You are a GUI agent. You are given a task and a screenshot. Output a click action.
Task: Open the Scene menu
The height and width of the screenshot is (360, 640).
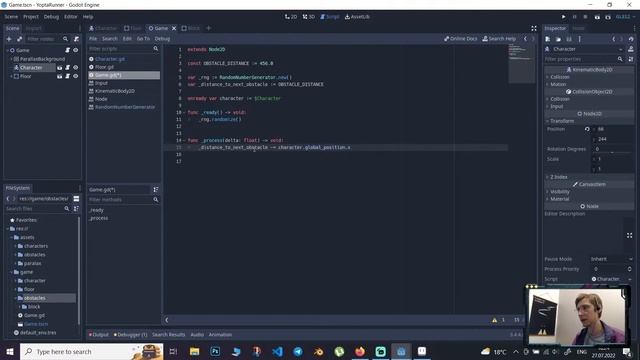coord(11,17)
